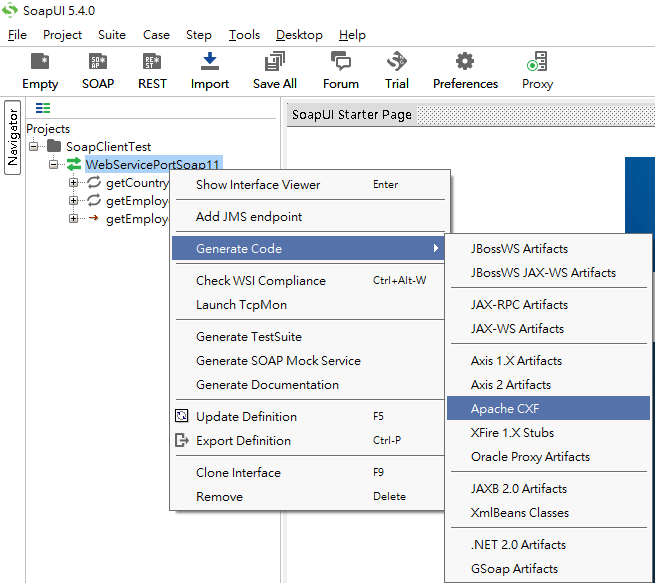This screenshot has height=583, width=655.
Task: Open the Forum toolbar icon
Action: click(x=341, y=61)
